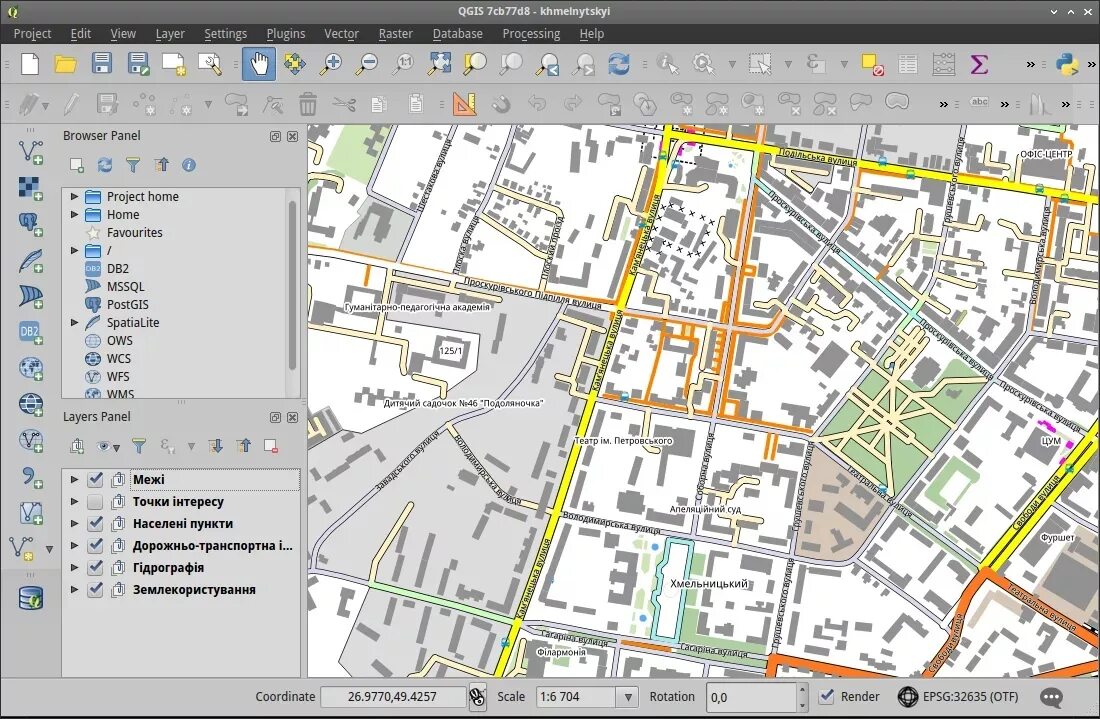Click the Coordinate input field
The image size is (1100, 719).
(x=393, y=697)
